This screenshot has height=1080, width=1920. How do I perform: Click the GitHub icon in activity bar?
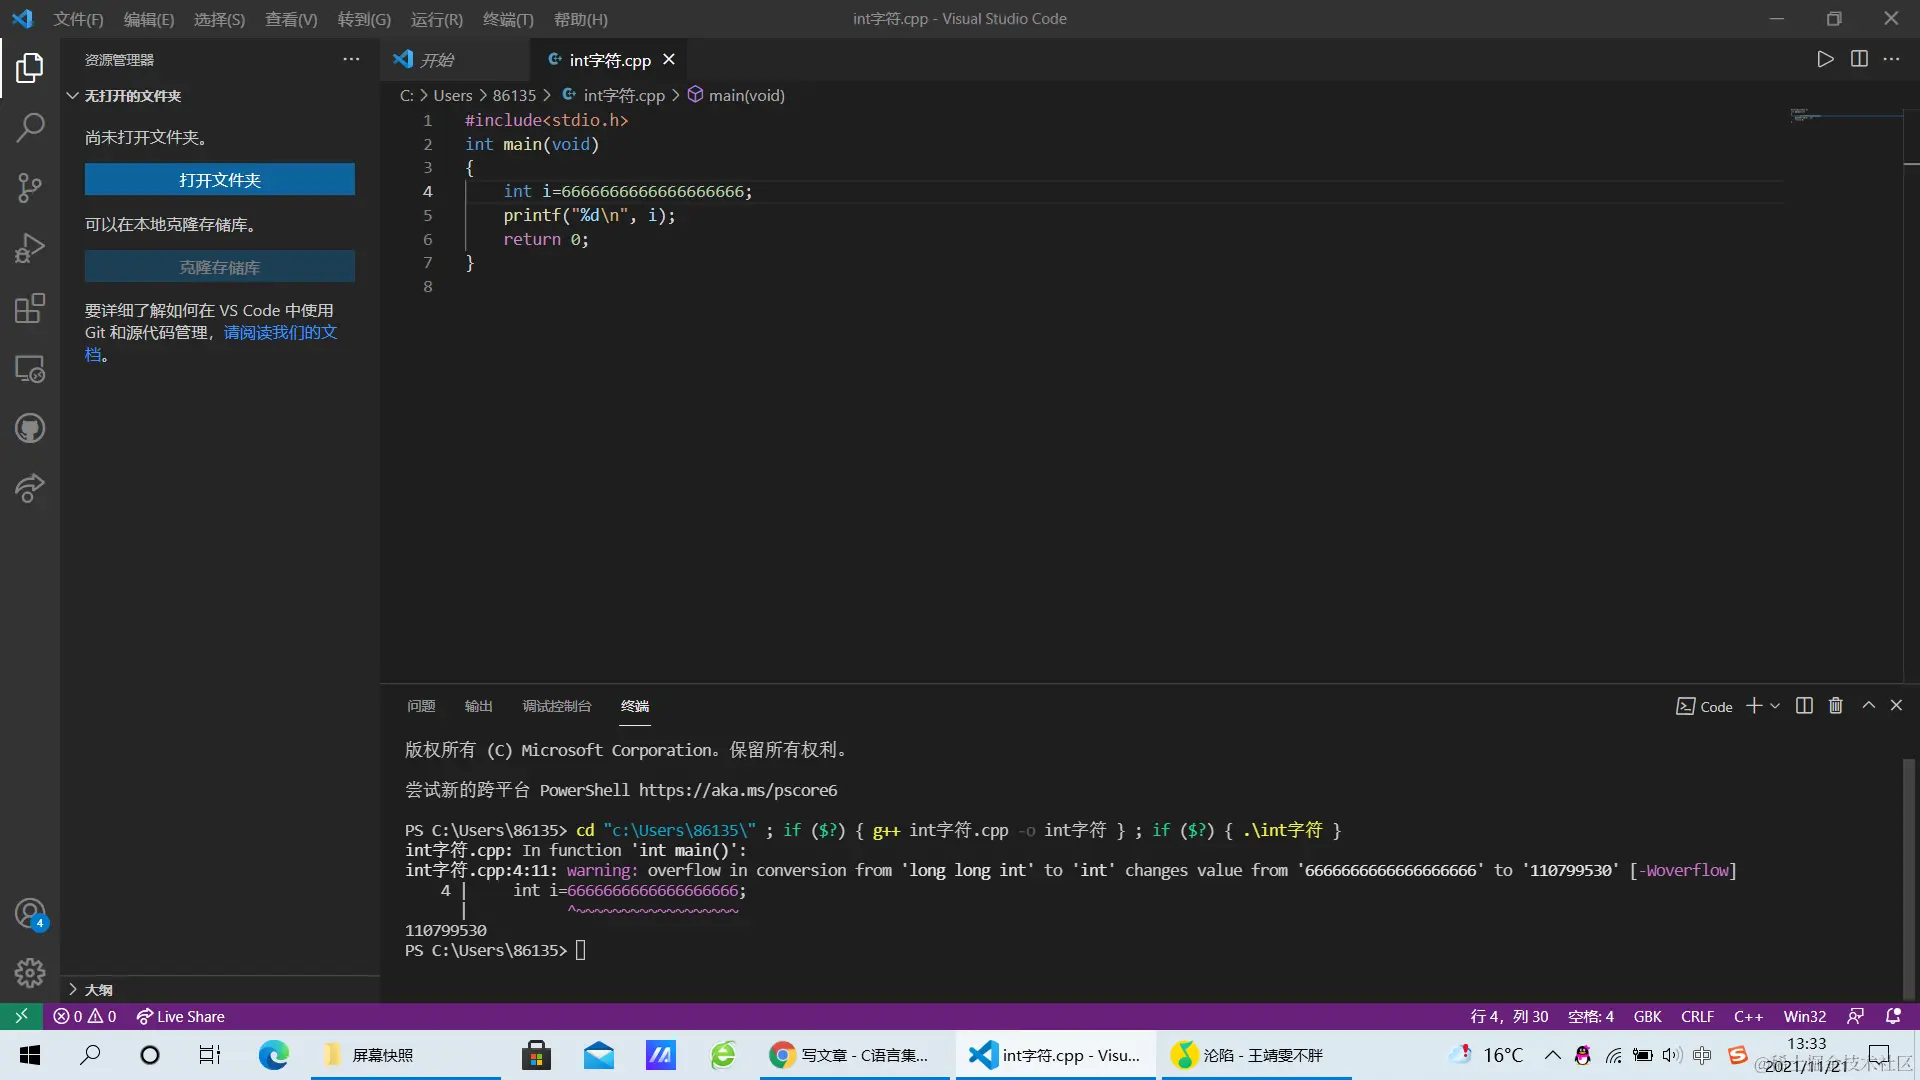tap(30, 429)
